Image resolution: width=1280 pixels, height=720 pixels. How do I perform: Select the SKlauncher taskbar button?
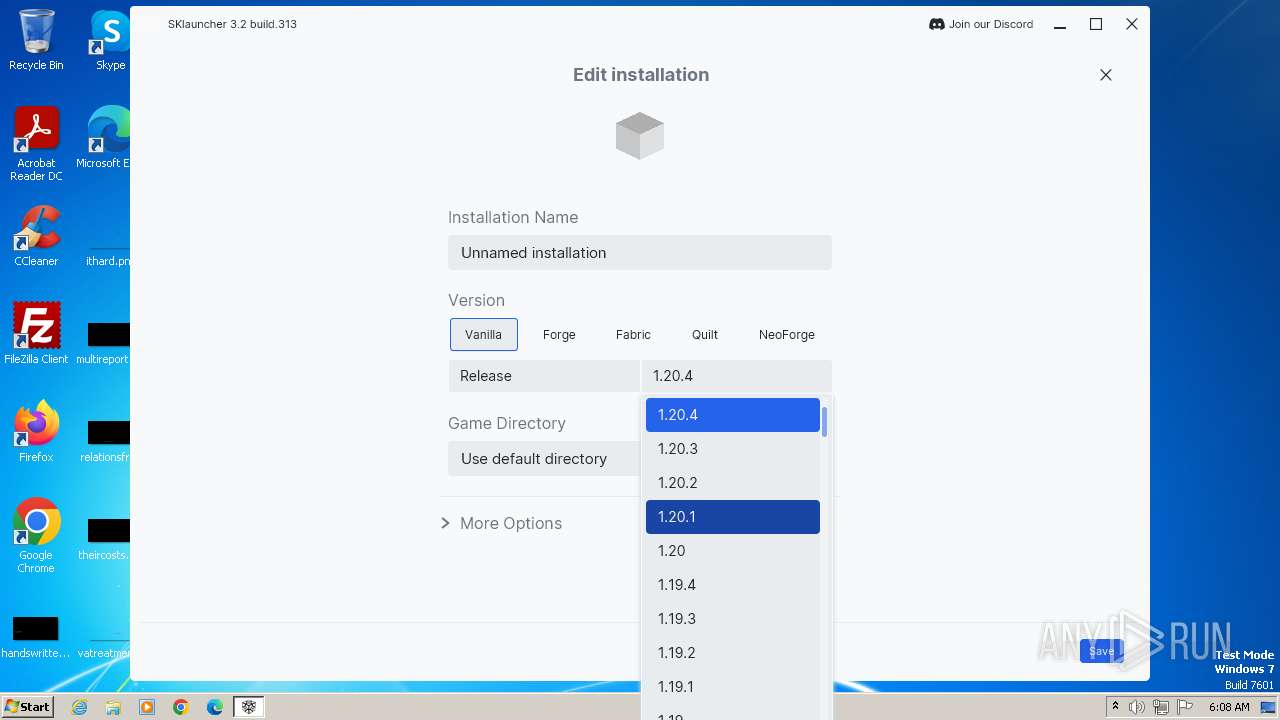point(249,707)
